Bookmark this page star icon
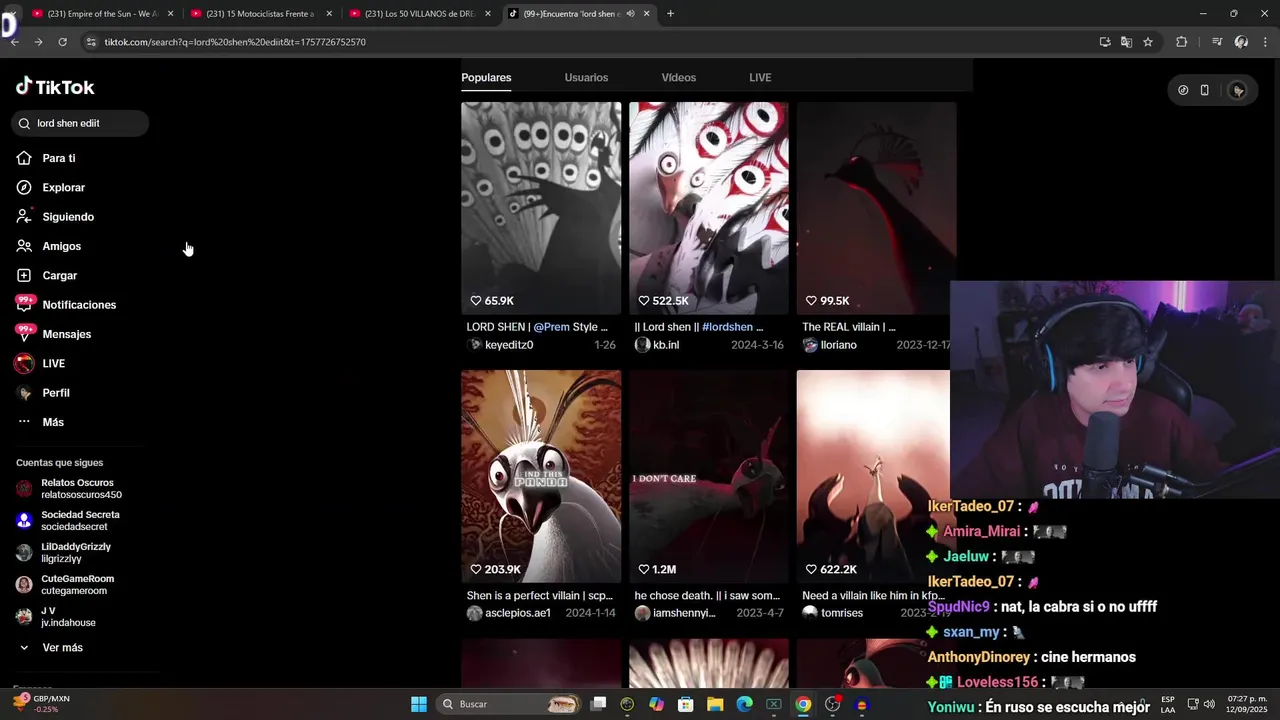Viewport: 1280px width, 720px height. (1148, 42)
